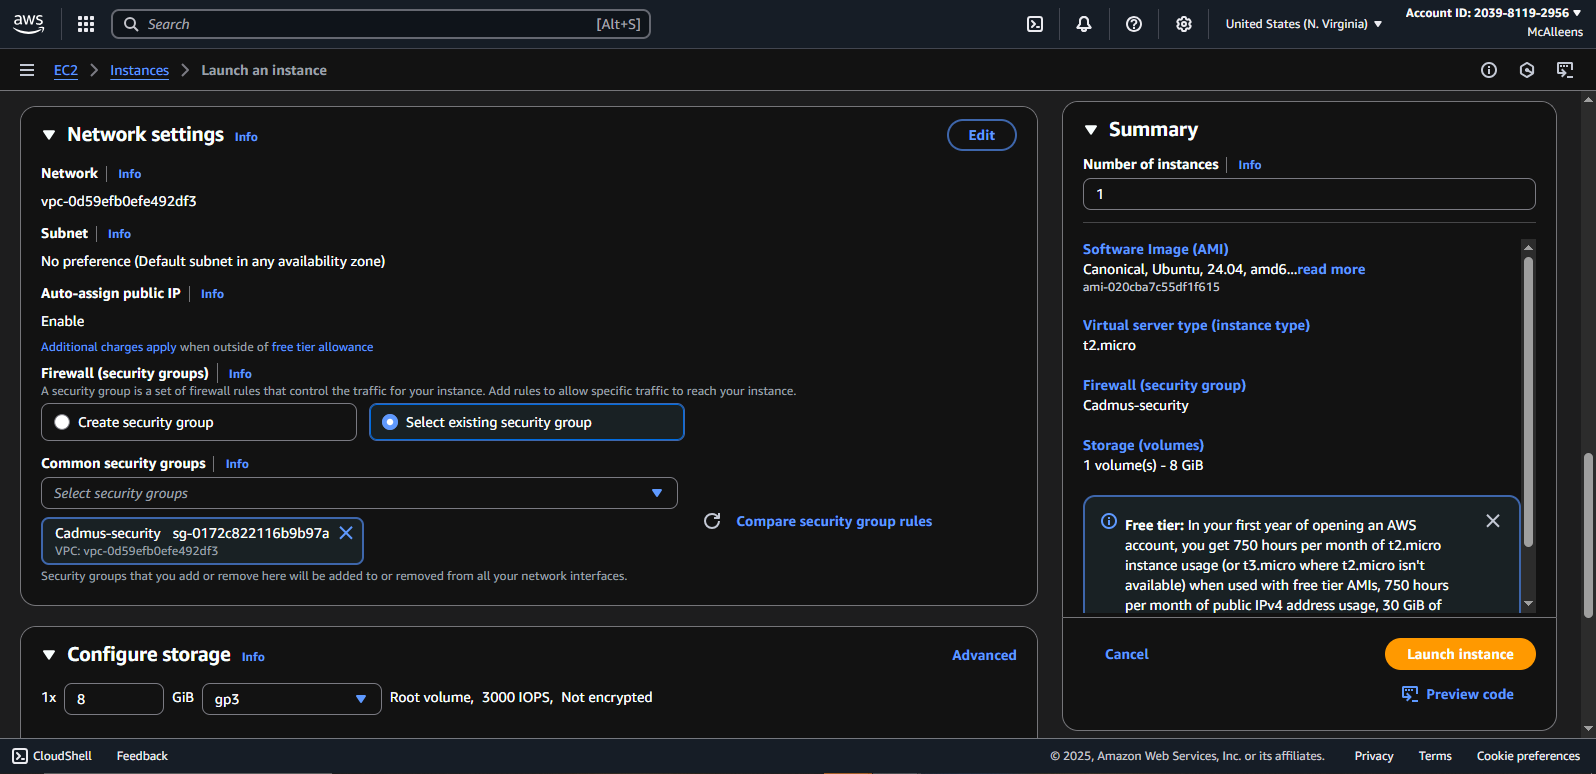1596x774 pixels.
Task: Open the Preview code link
Action: (x=1469, y=694)
